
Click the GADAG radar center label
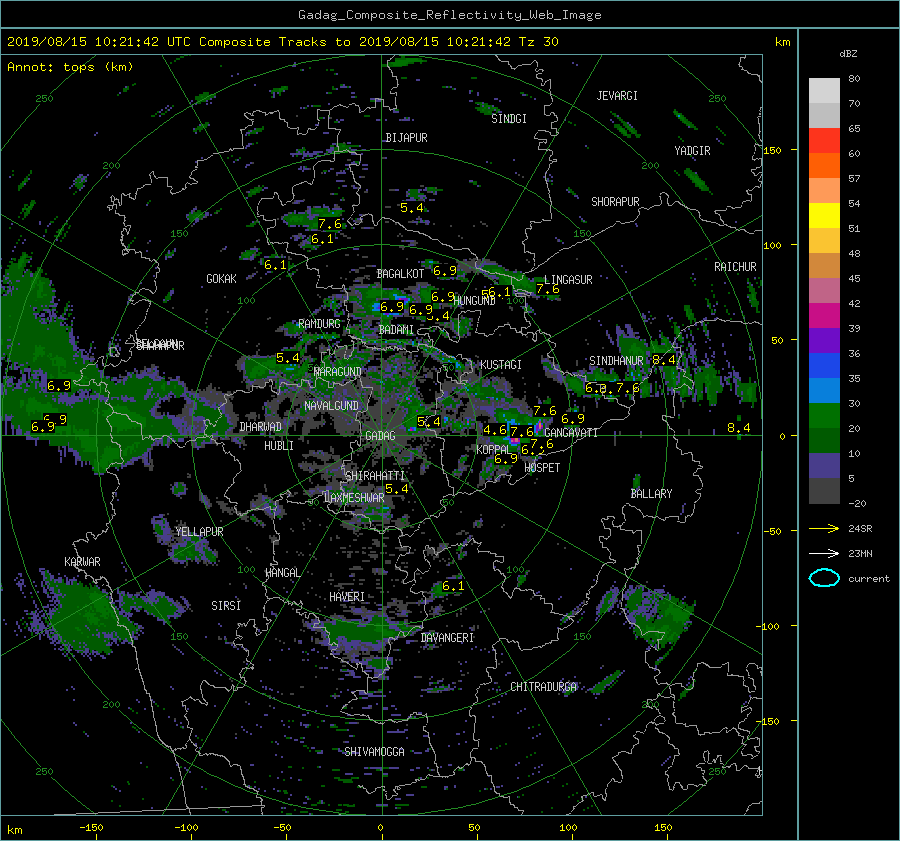(380, 436)
